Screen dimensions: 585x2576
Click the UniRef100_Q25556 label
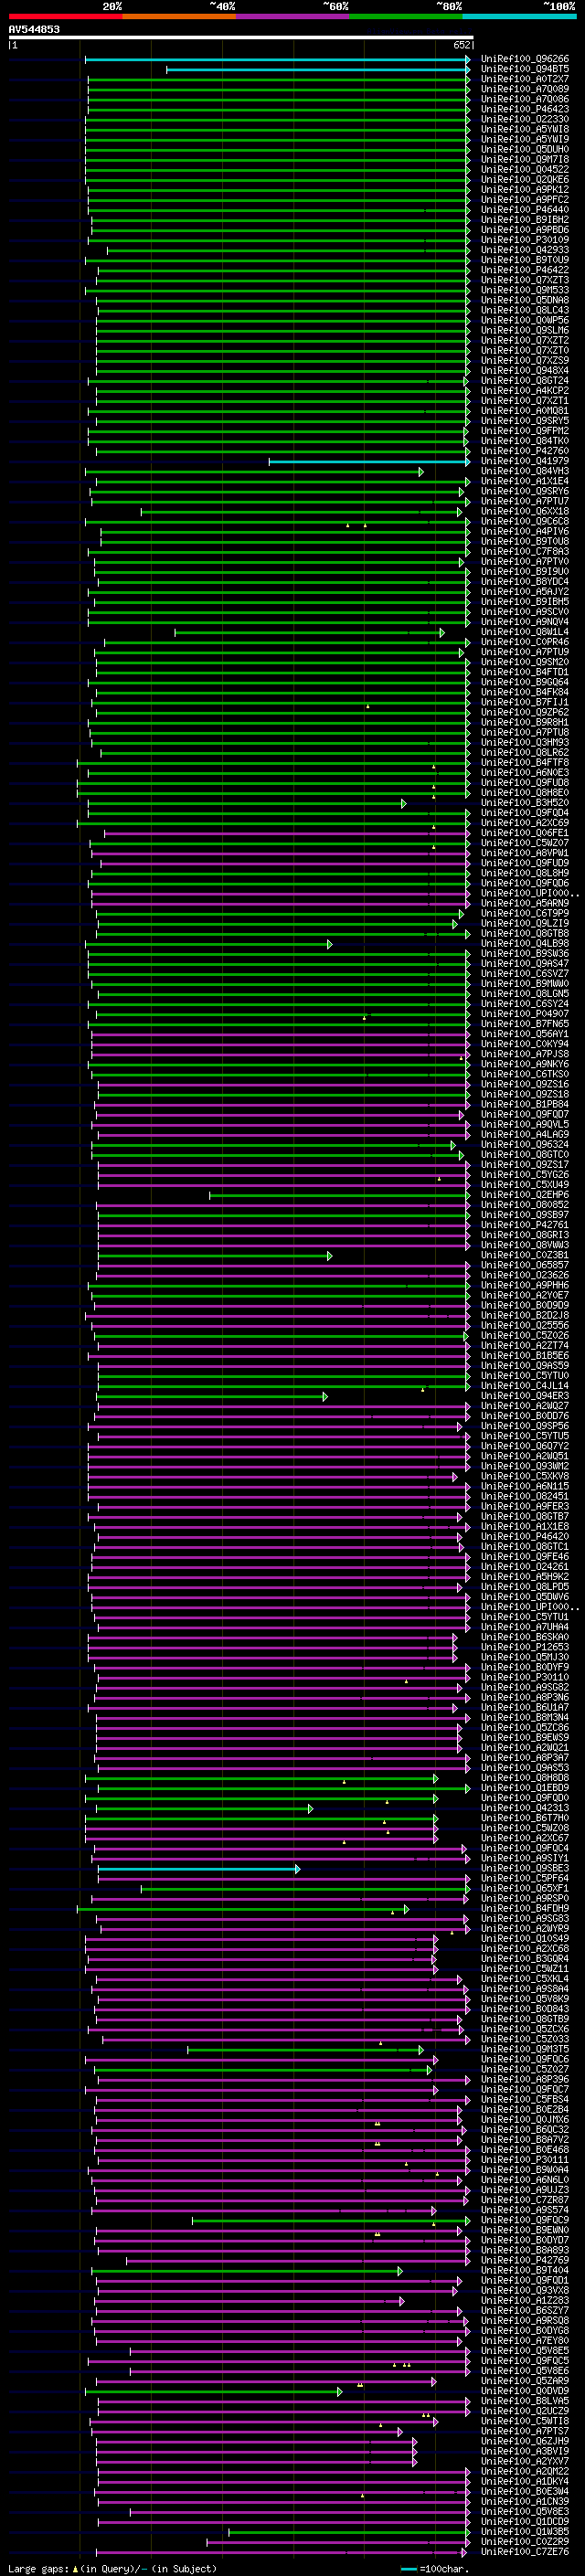click(x=524, y=1325)
